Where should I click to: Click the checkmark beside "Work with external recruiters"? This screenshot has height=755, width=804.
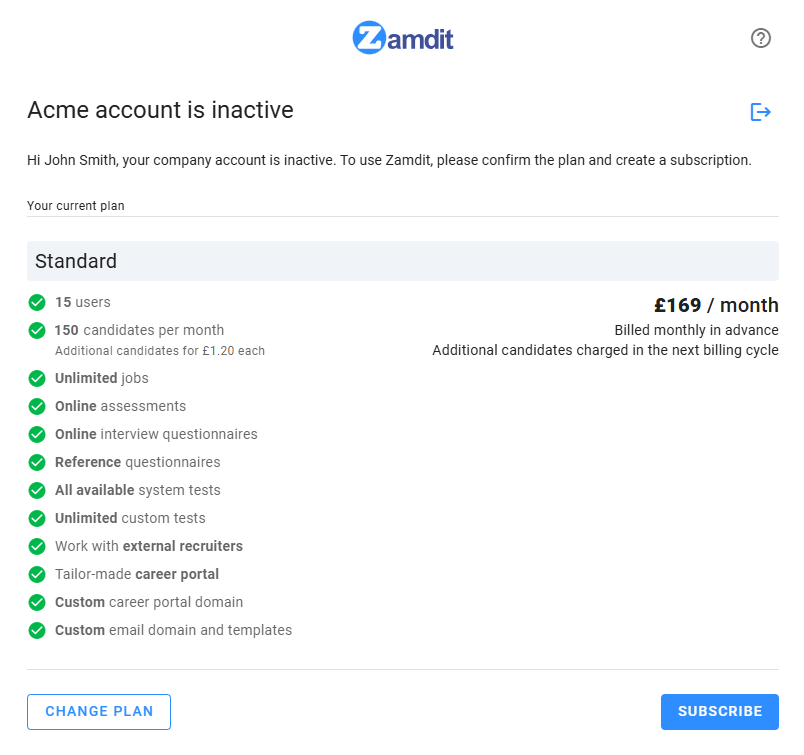[x=37, y=546]
